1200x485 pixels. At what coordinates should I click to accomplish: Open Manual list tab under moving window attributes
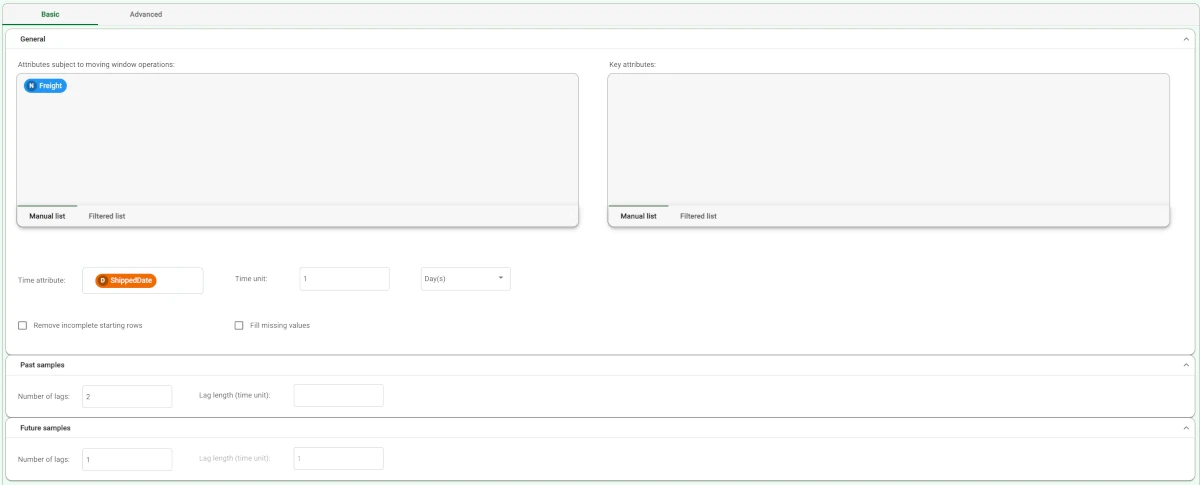coord(47,216)
